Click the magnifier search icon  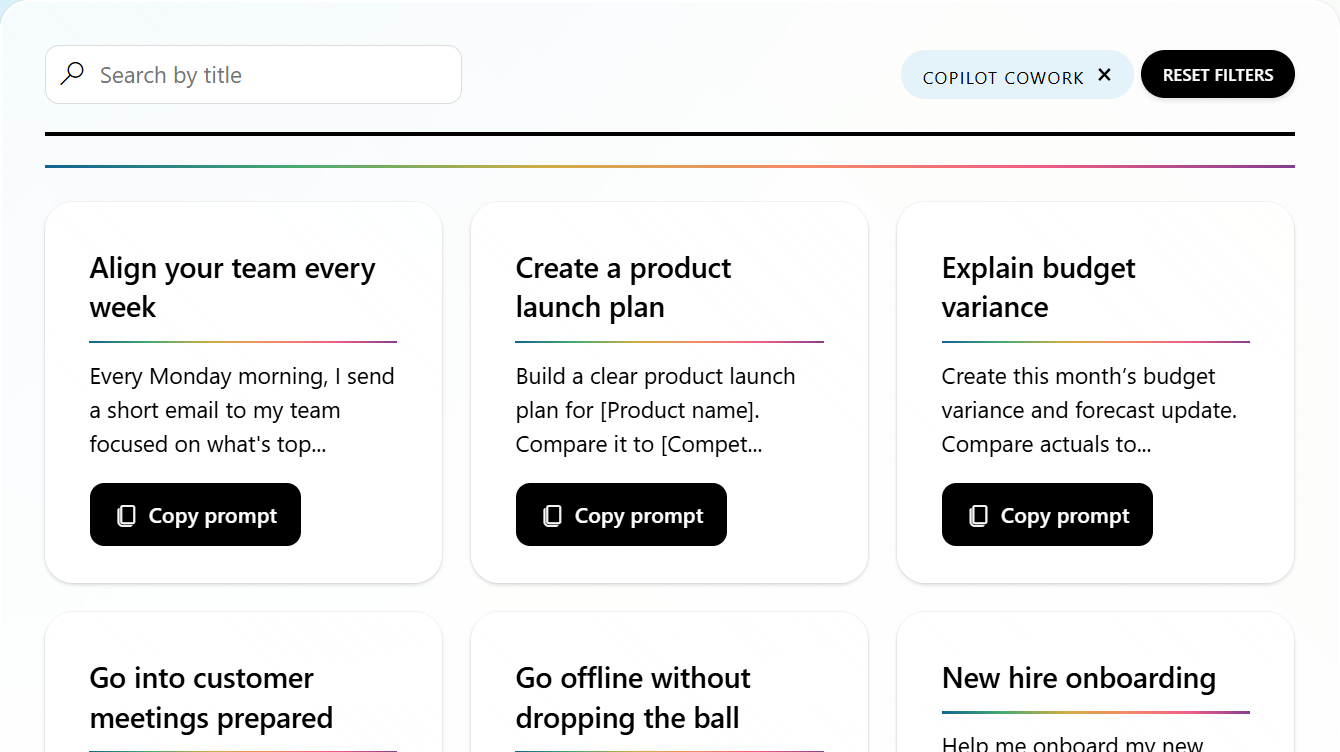pyautogui.click(x=72, y=74)
